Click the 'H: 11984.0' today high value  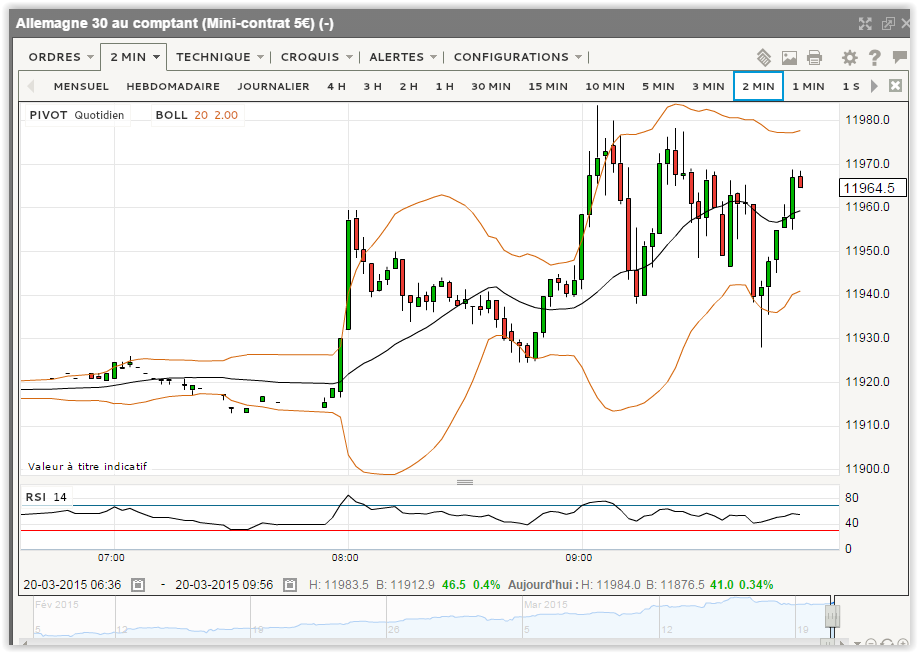tap(611, 584)
